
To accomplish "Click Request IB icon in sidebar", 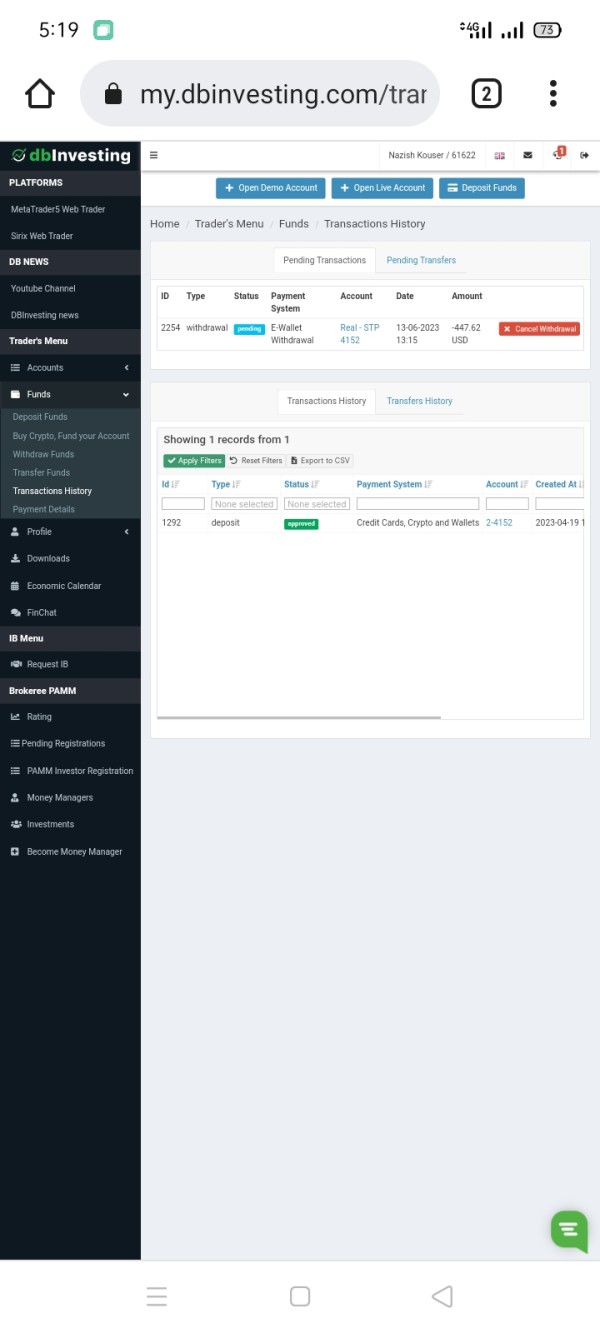I will point(15,664).
